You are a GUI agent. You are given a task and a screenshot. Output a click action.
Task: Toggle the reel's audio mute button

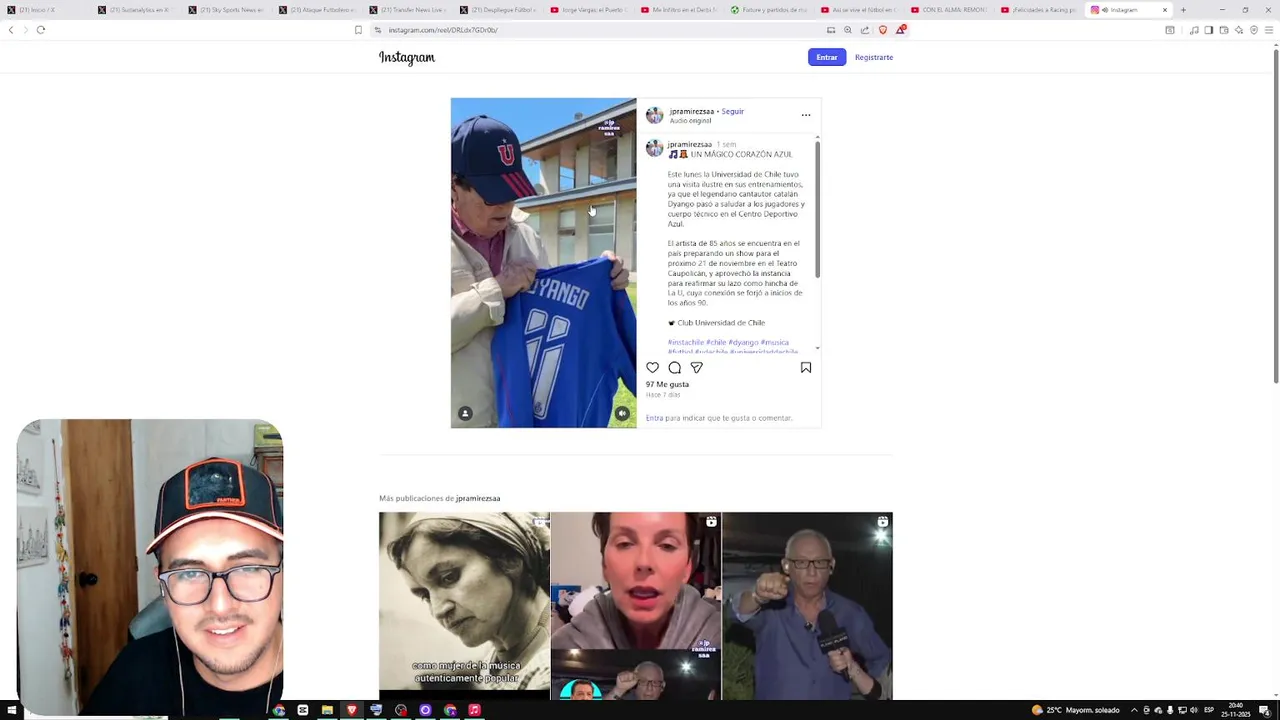click(622, 413)
